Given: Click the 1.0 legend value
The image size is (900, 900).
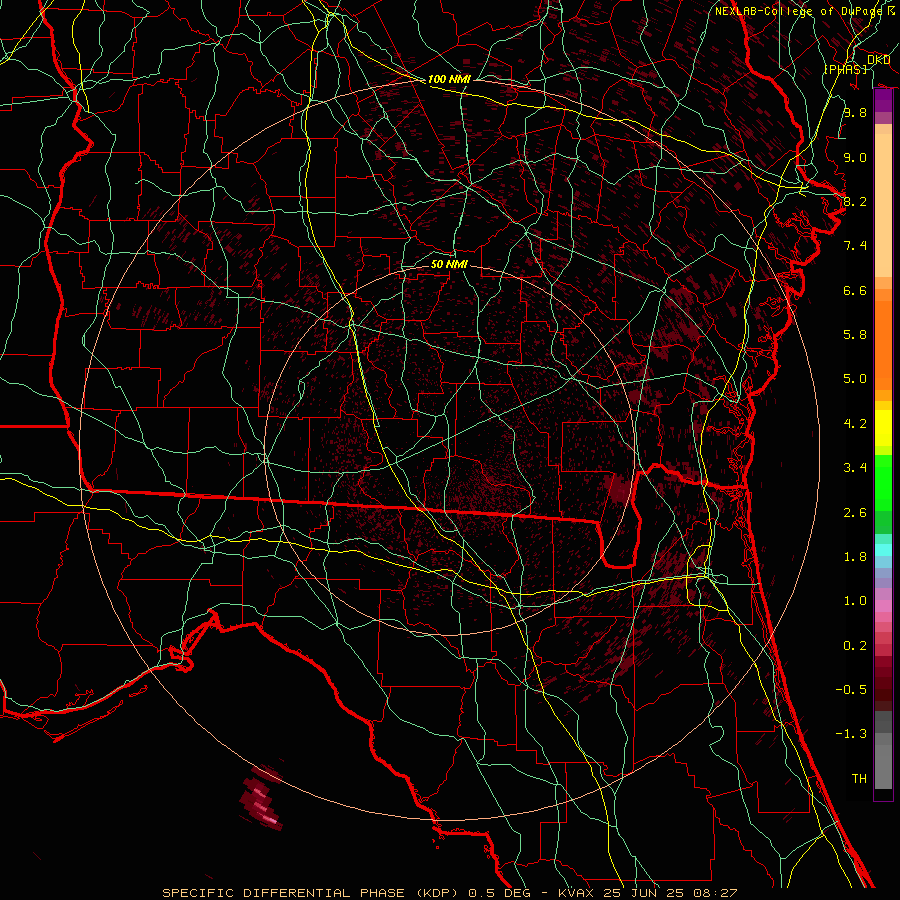Looking at the screenshot, I should 855,601.
